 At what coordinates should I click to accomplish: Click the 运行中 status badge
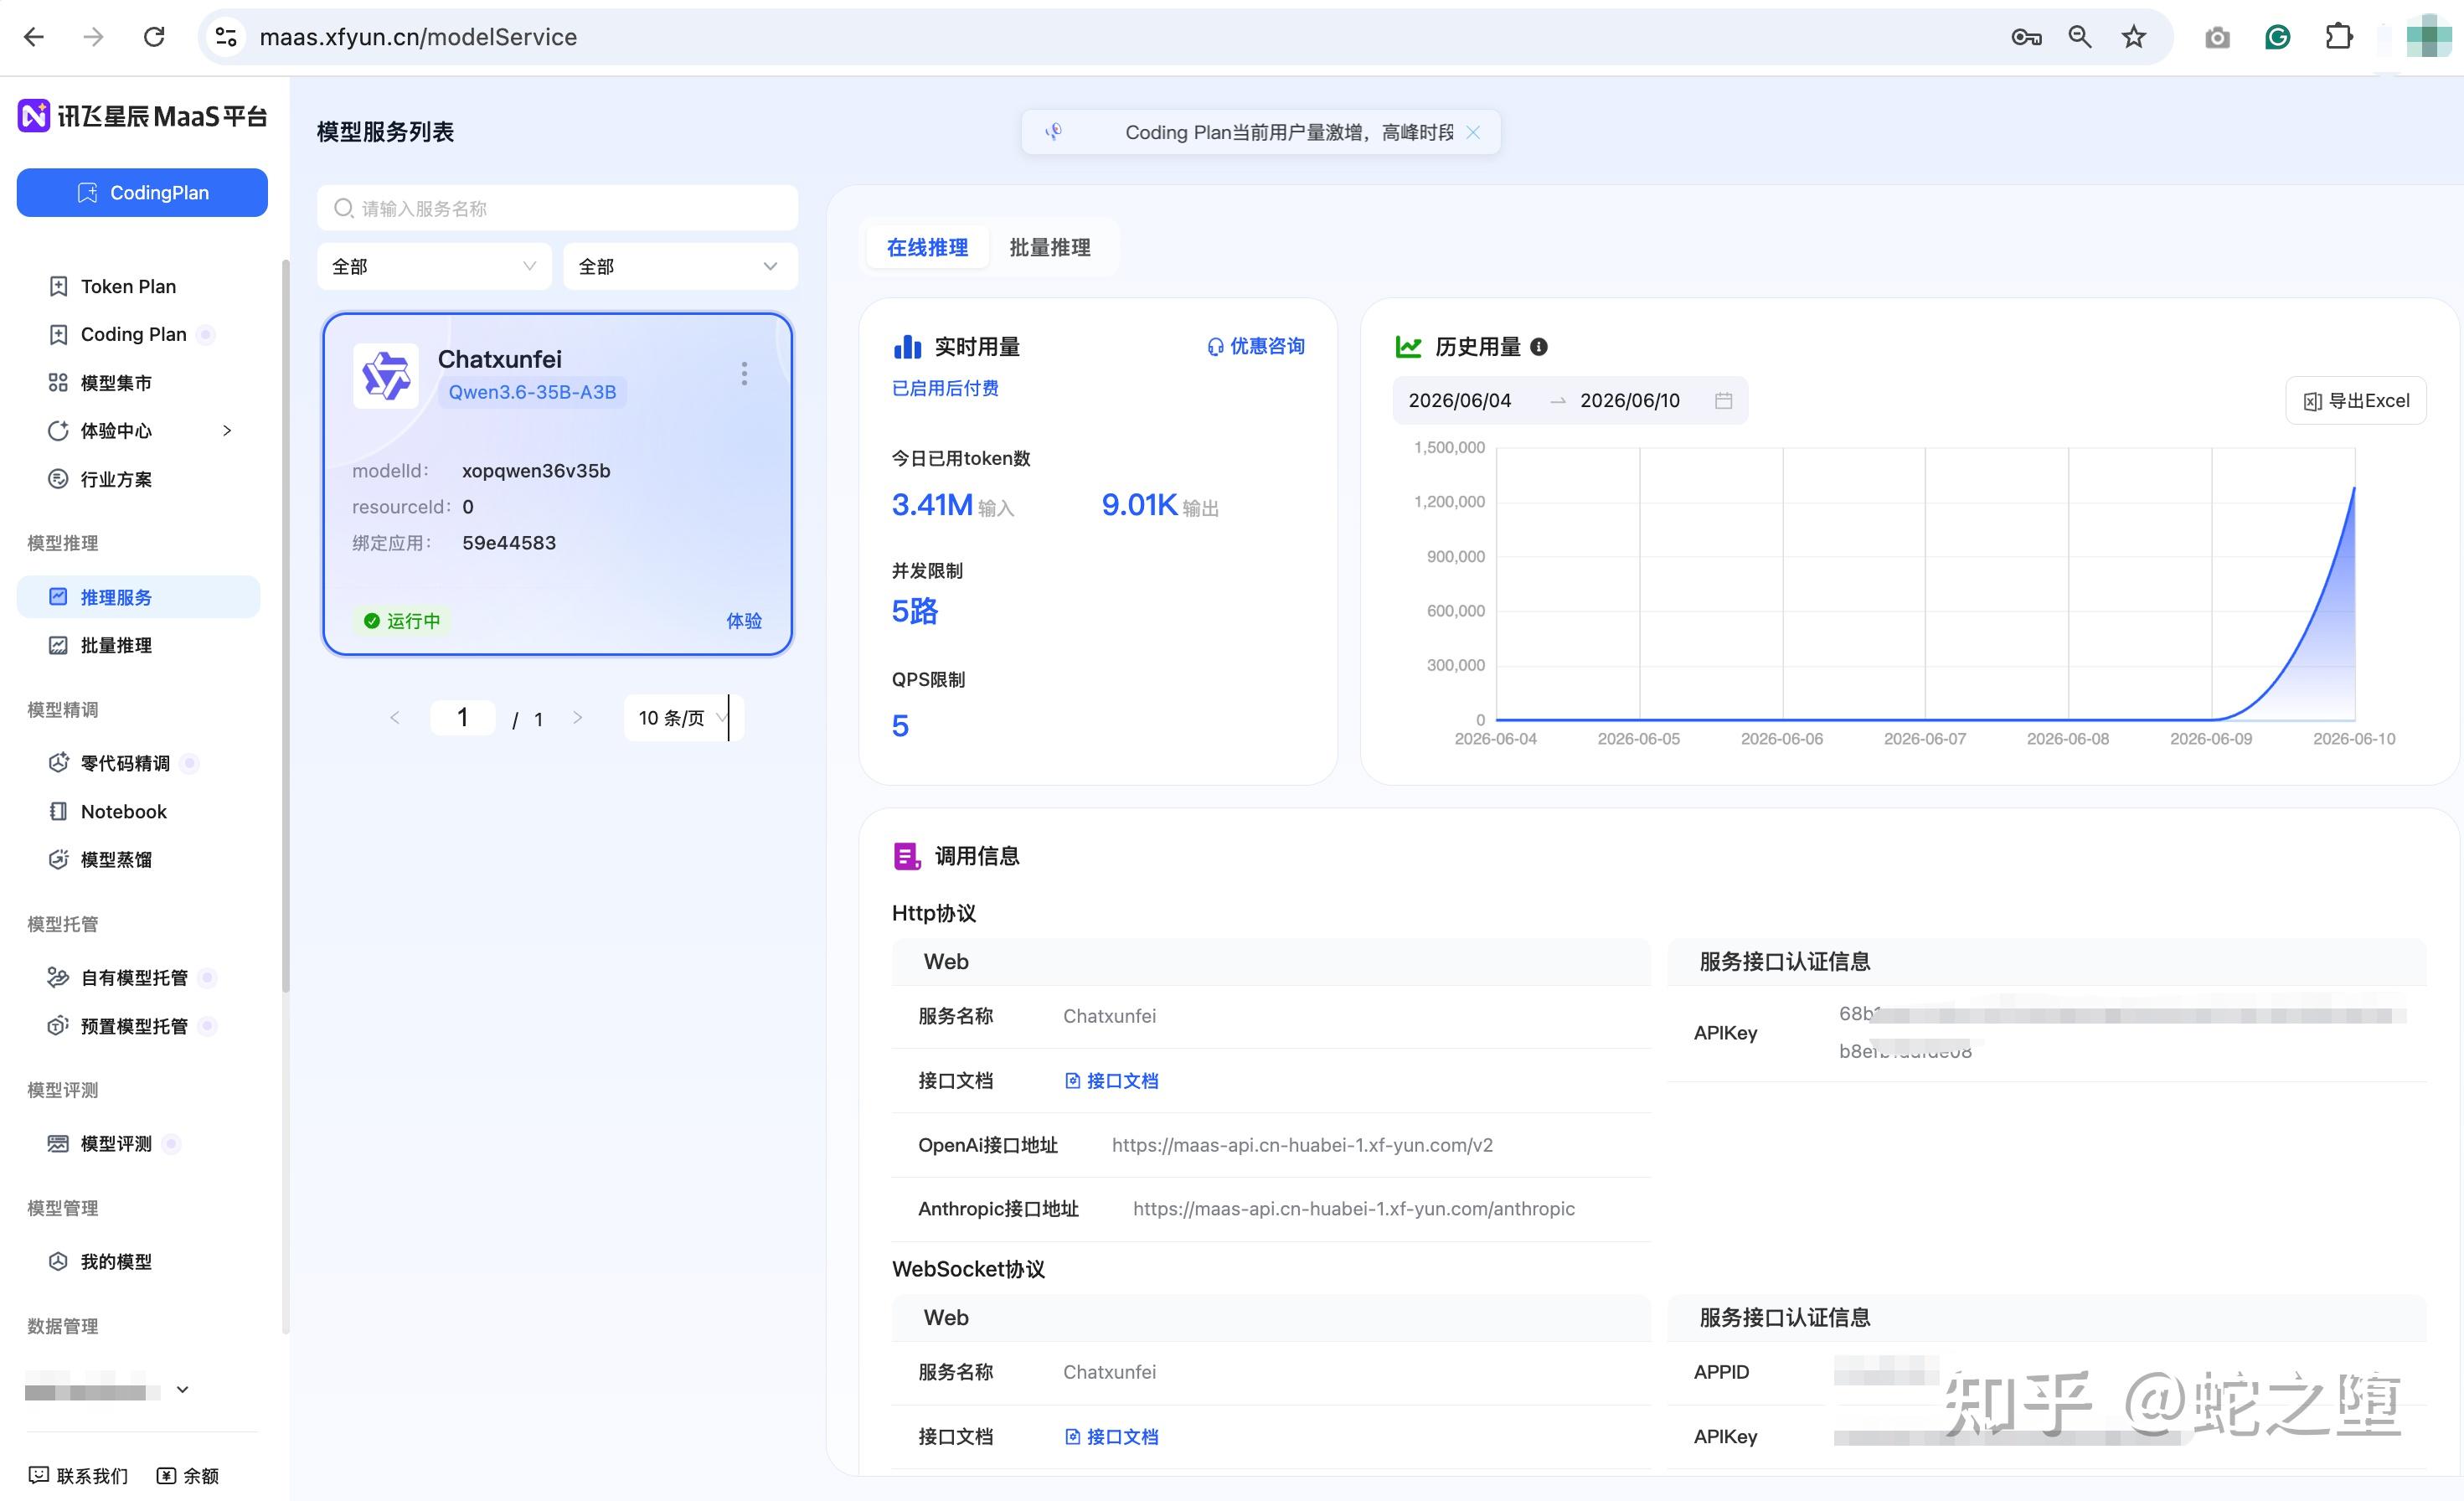tap(403, 621)
